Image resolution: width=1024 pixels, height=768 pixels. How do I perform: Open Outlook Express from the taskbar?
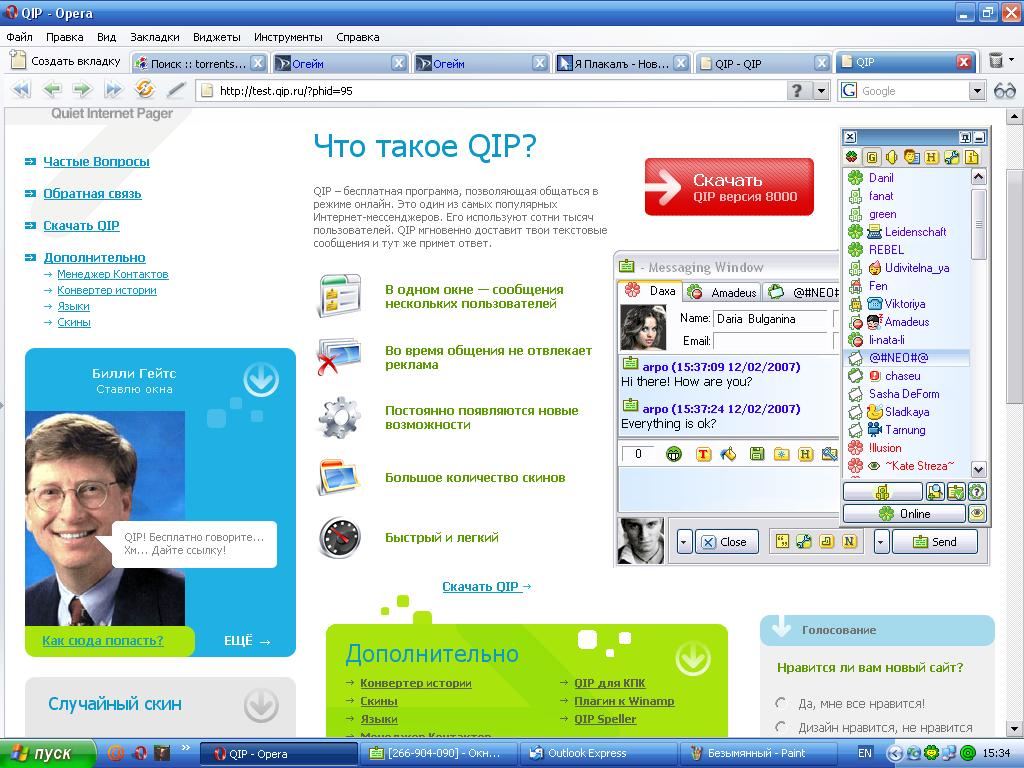[x=601, y=753]
